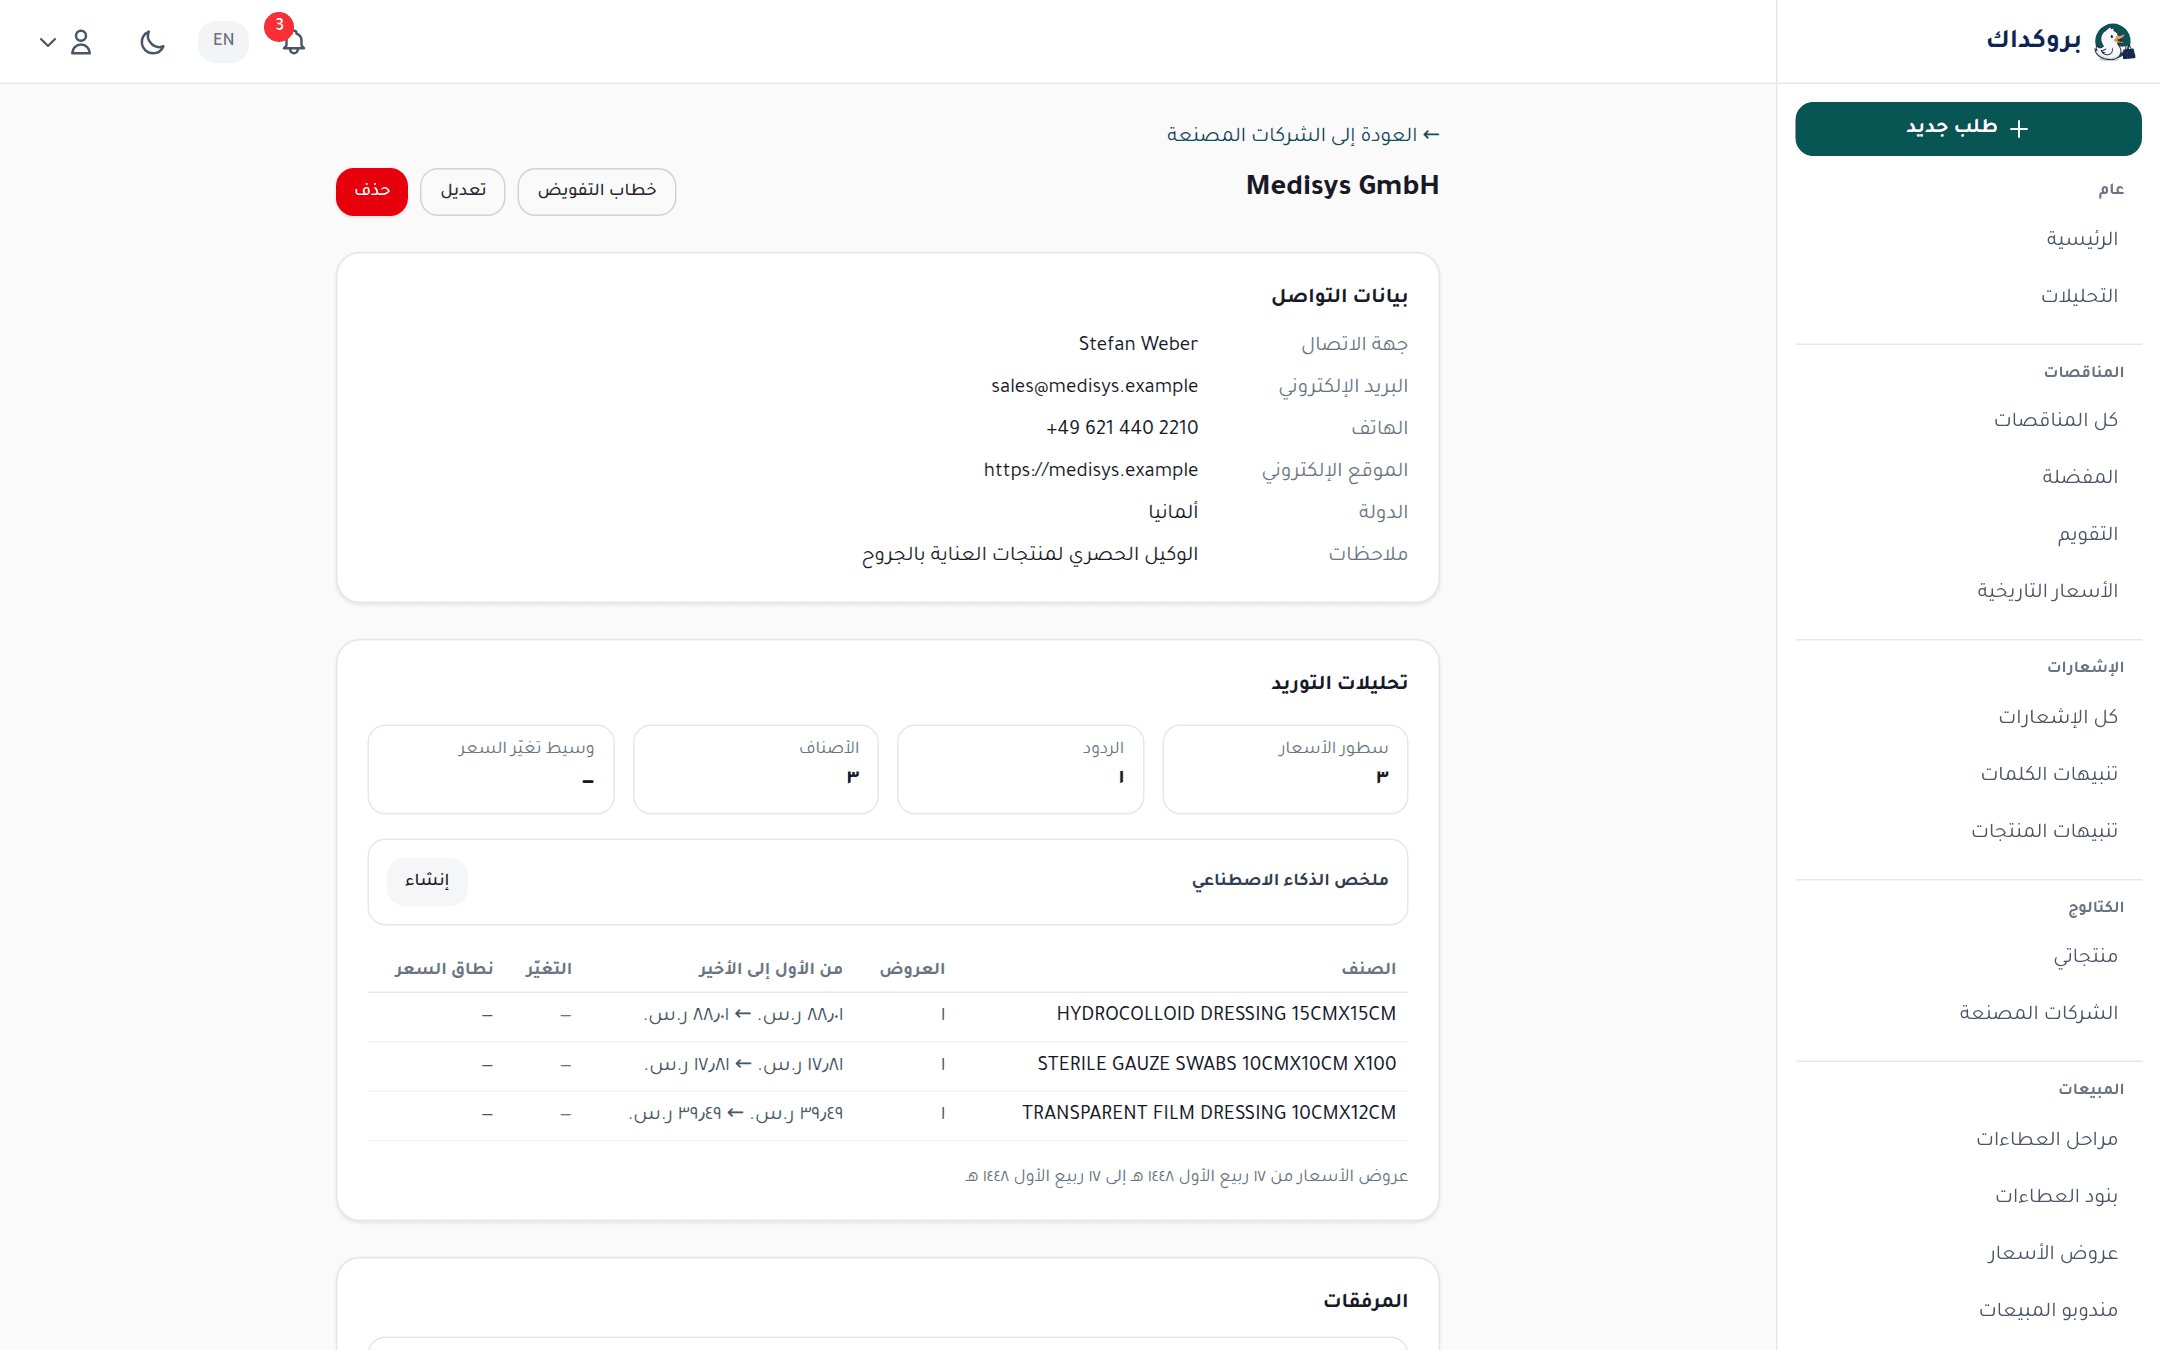
Task: Expand the user menu chevron
Action: pyautogui.click(x=47, y=42)
